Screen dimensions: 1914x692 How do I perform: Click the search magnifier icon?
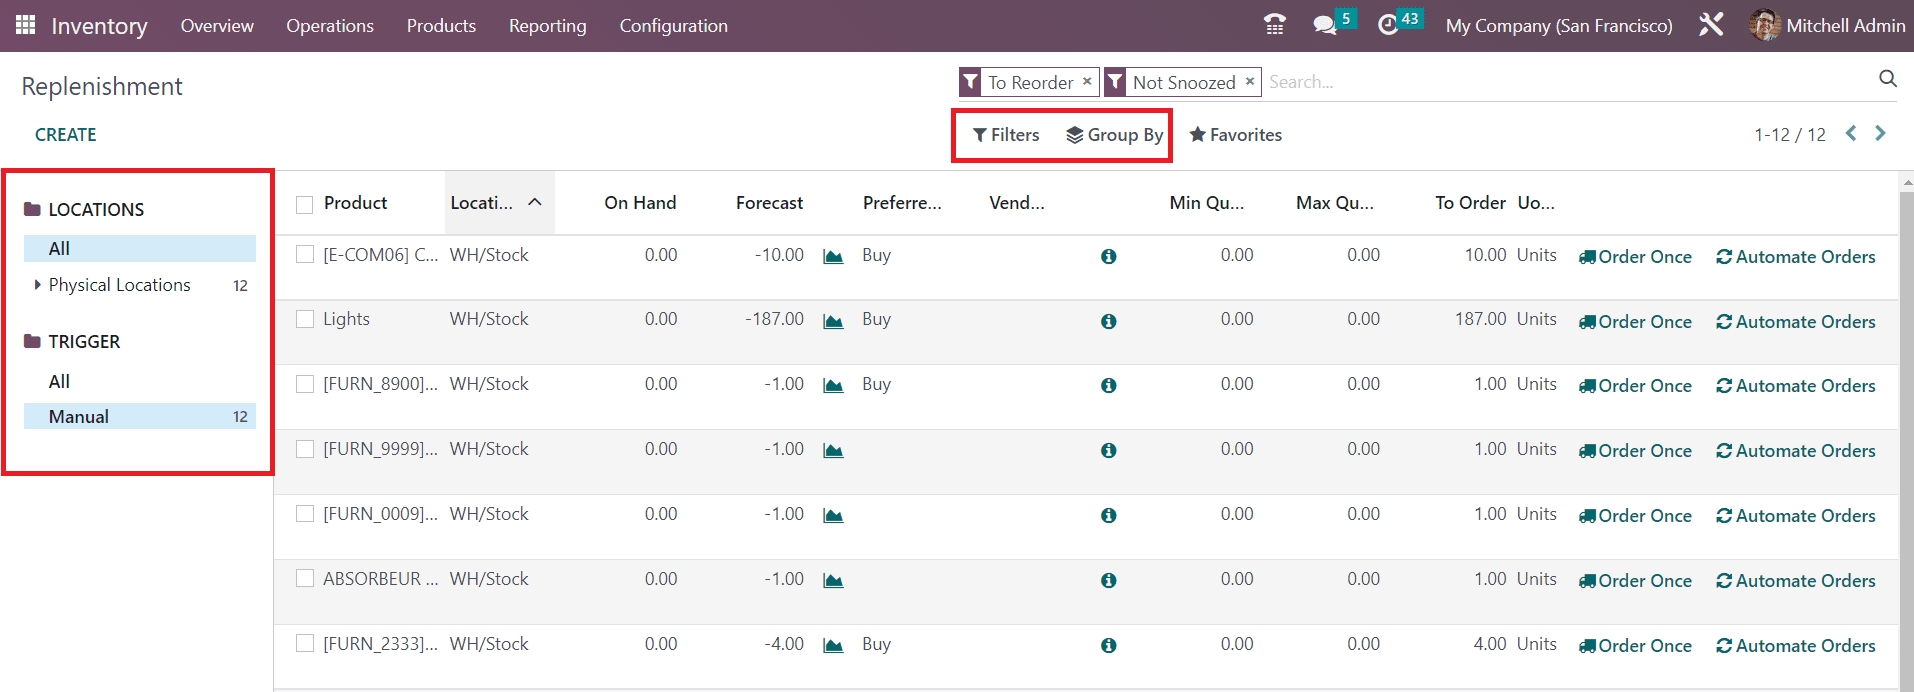1888,79
